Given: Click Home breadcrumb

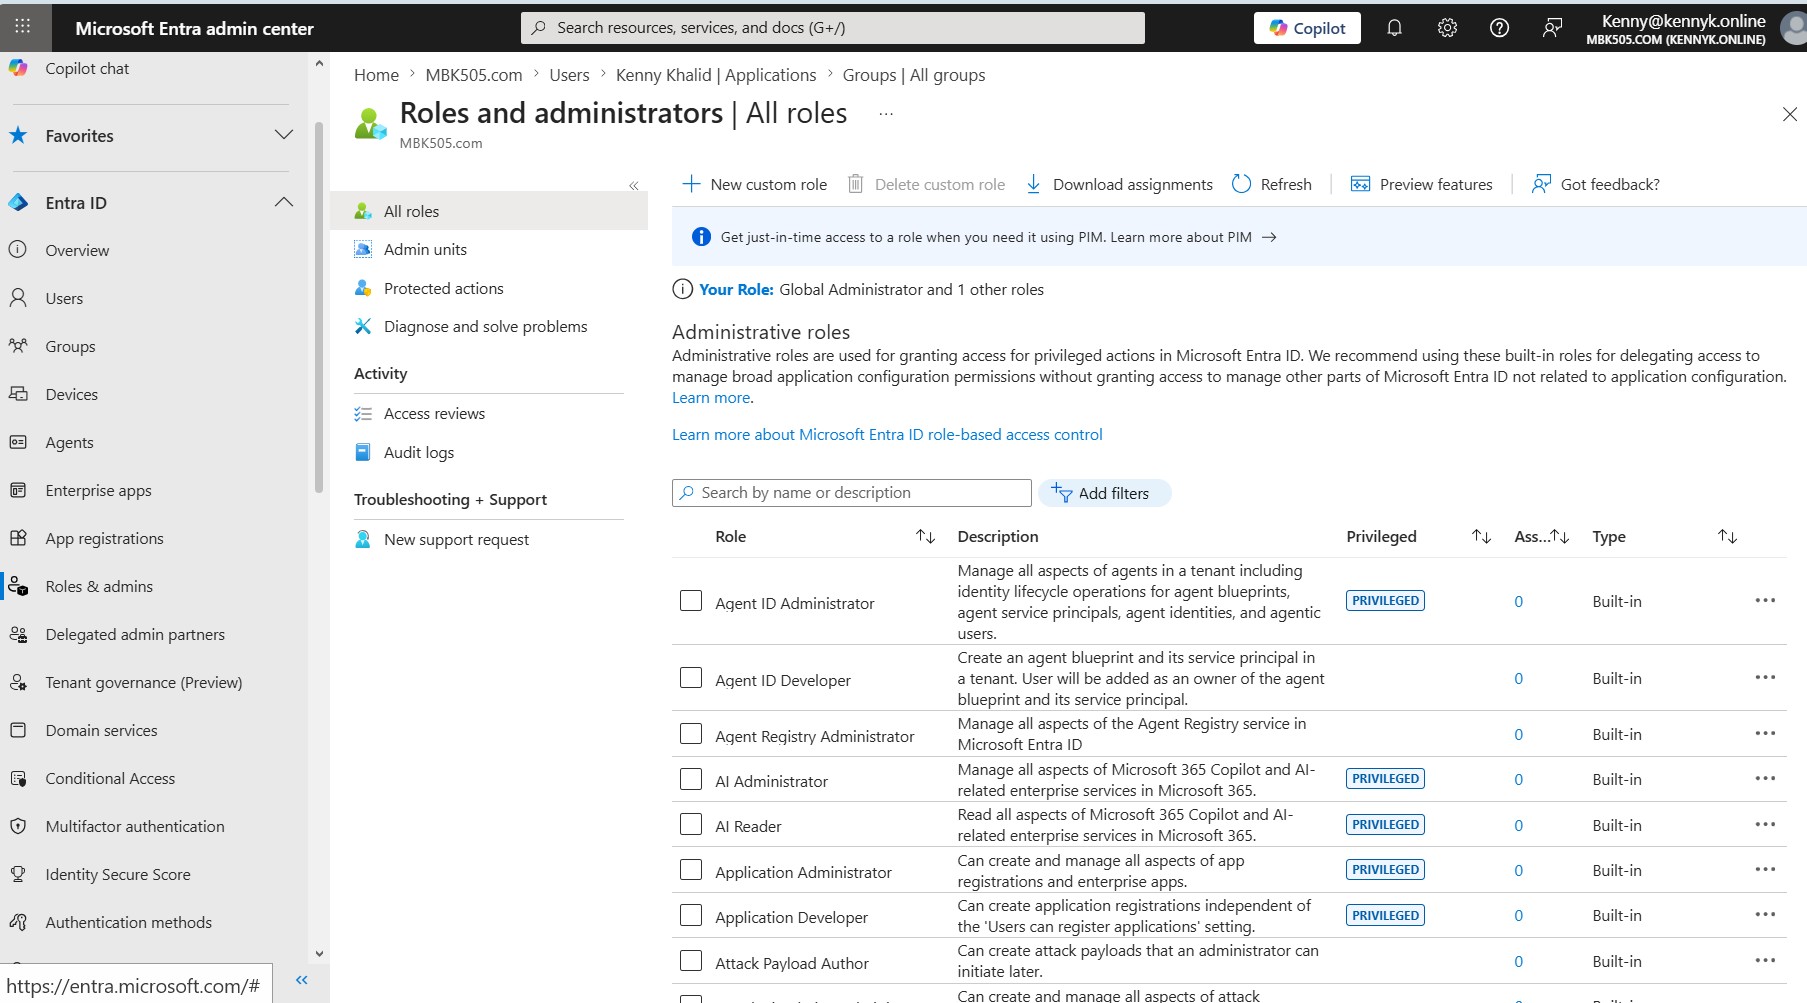Looking at the screenshot, I should [x=376, y=75].
